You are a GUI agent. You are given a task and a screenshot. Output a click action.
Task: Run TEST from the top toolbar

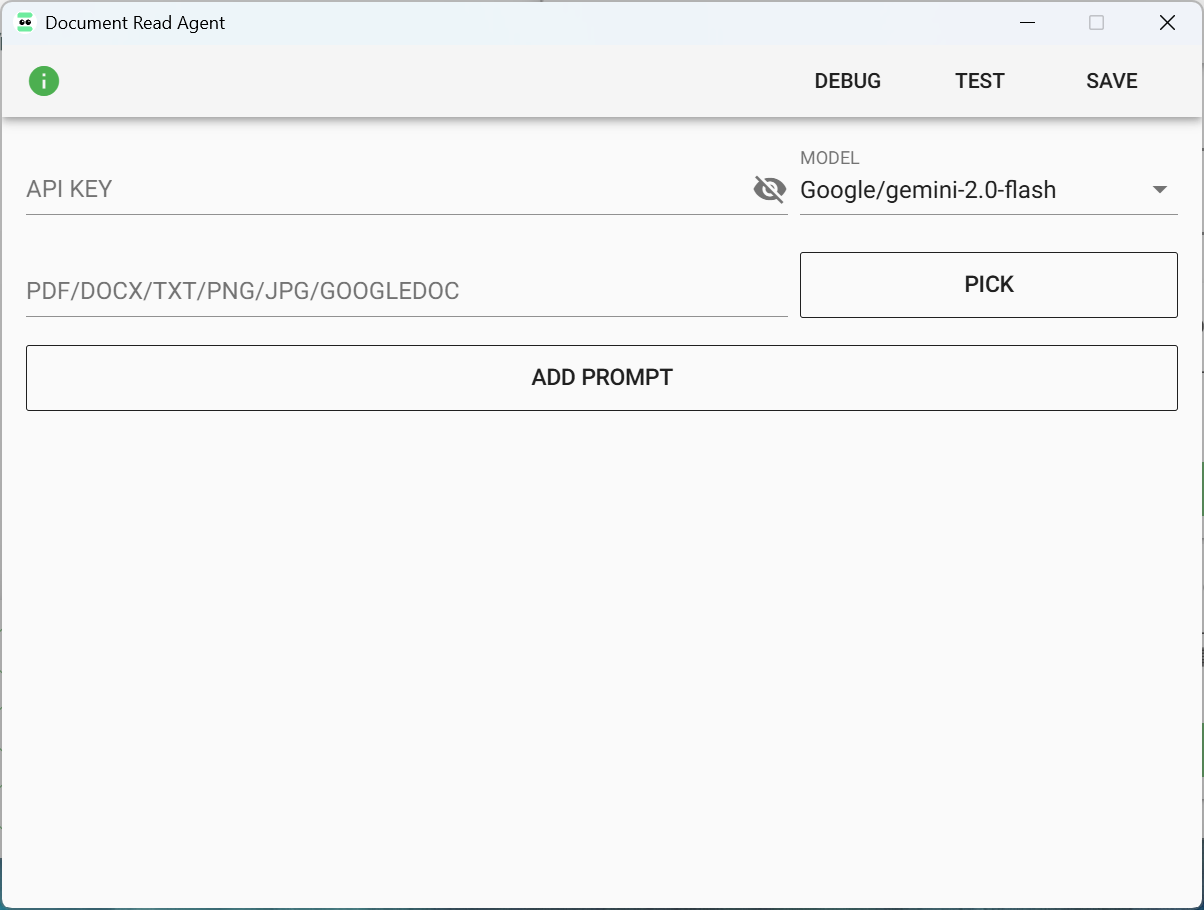[x=979, y=81]
